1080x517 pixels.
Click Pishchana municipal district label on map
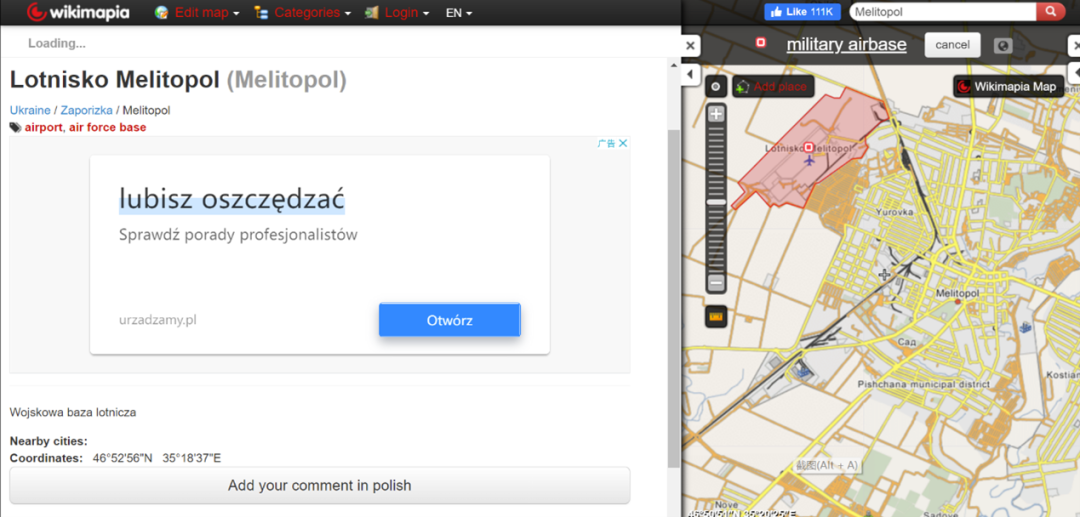923,384
